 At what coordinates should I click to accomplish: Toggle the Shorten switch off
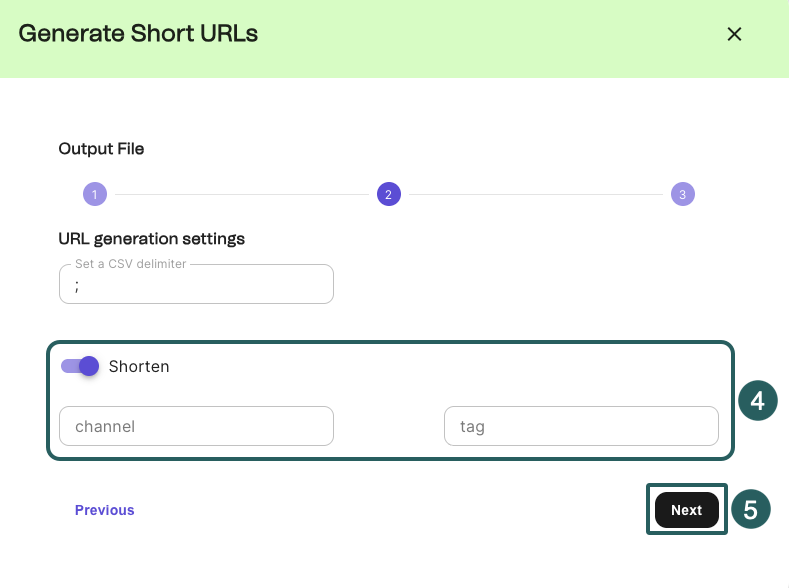click(x=81, y=366)
